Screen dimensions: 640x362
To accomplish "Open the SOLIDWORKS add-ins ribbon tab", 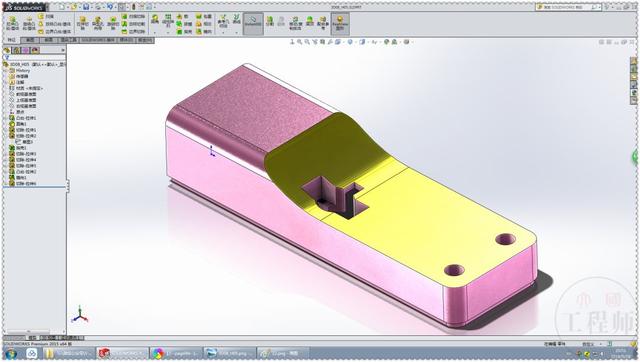I will [98, 40].
